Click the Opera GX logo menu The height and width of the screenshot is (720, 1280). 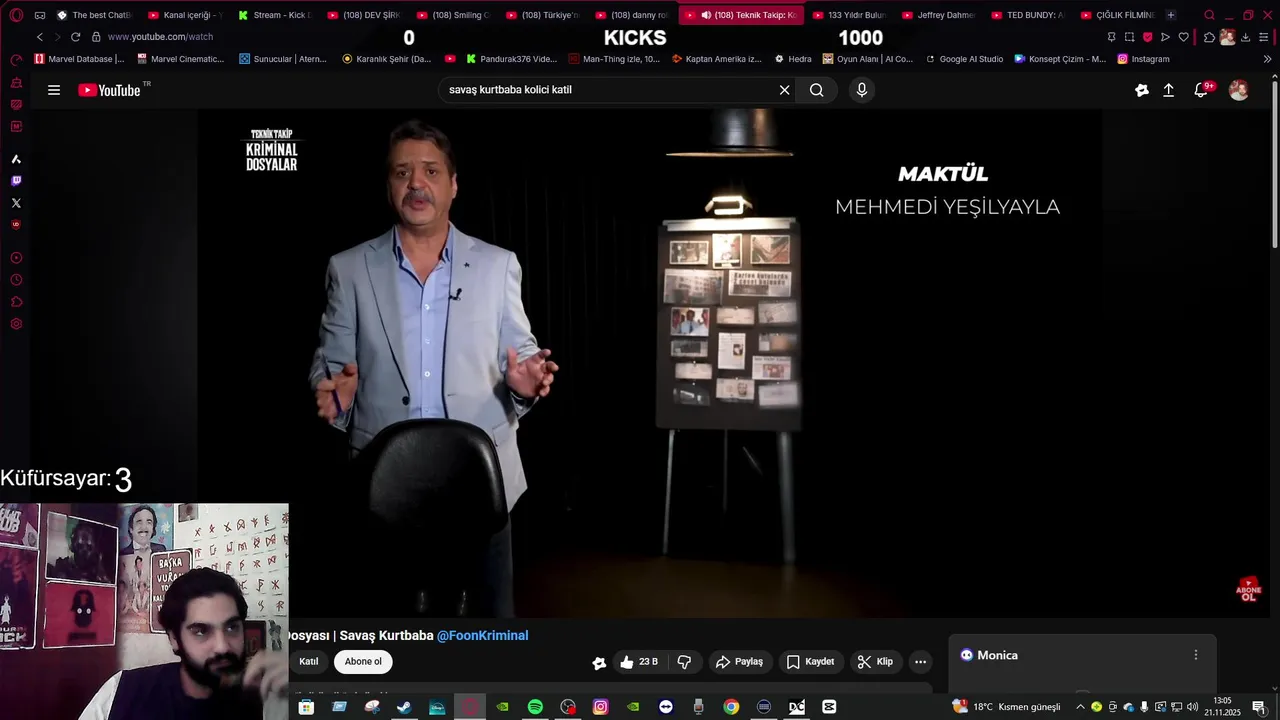[x=16, y=15]
